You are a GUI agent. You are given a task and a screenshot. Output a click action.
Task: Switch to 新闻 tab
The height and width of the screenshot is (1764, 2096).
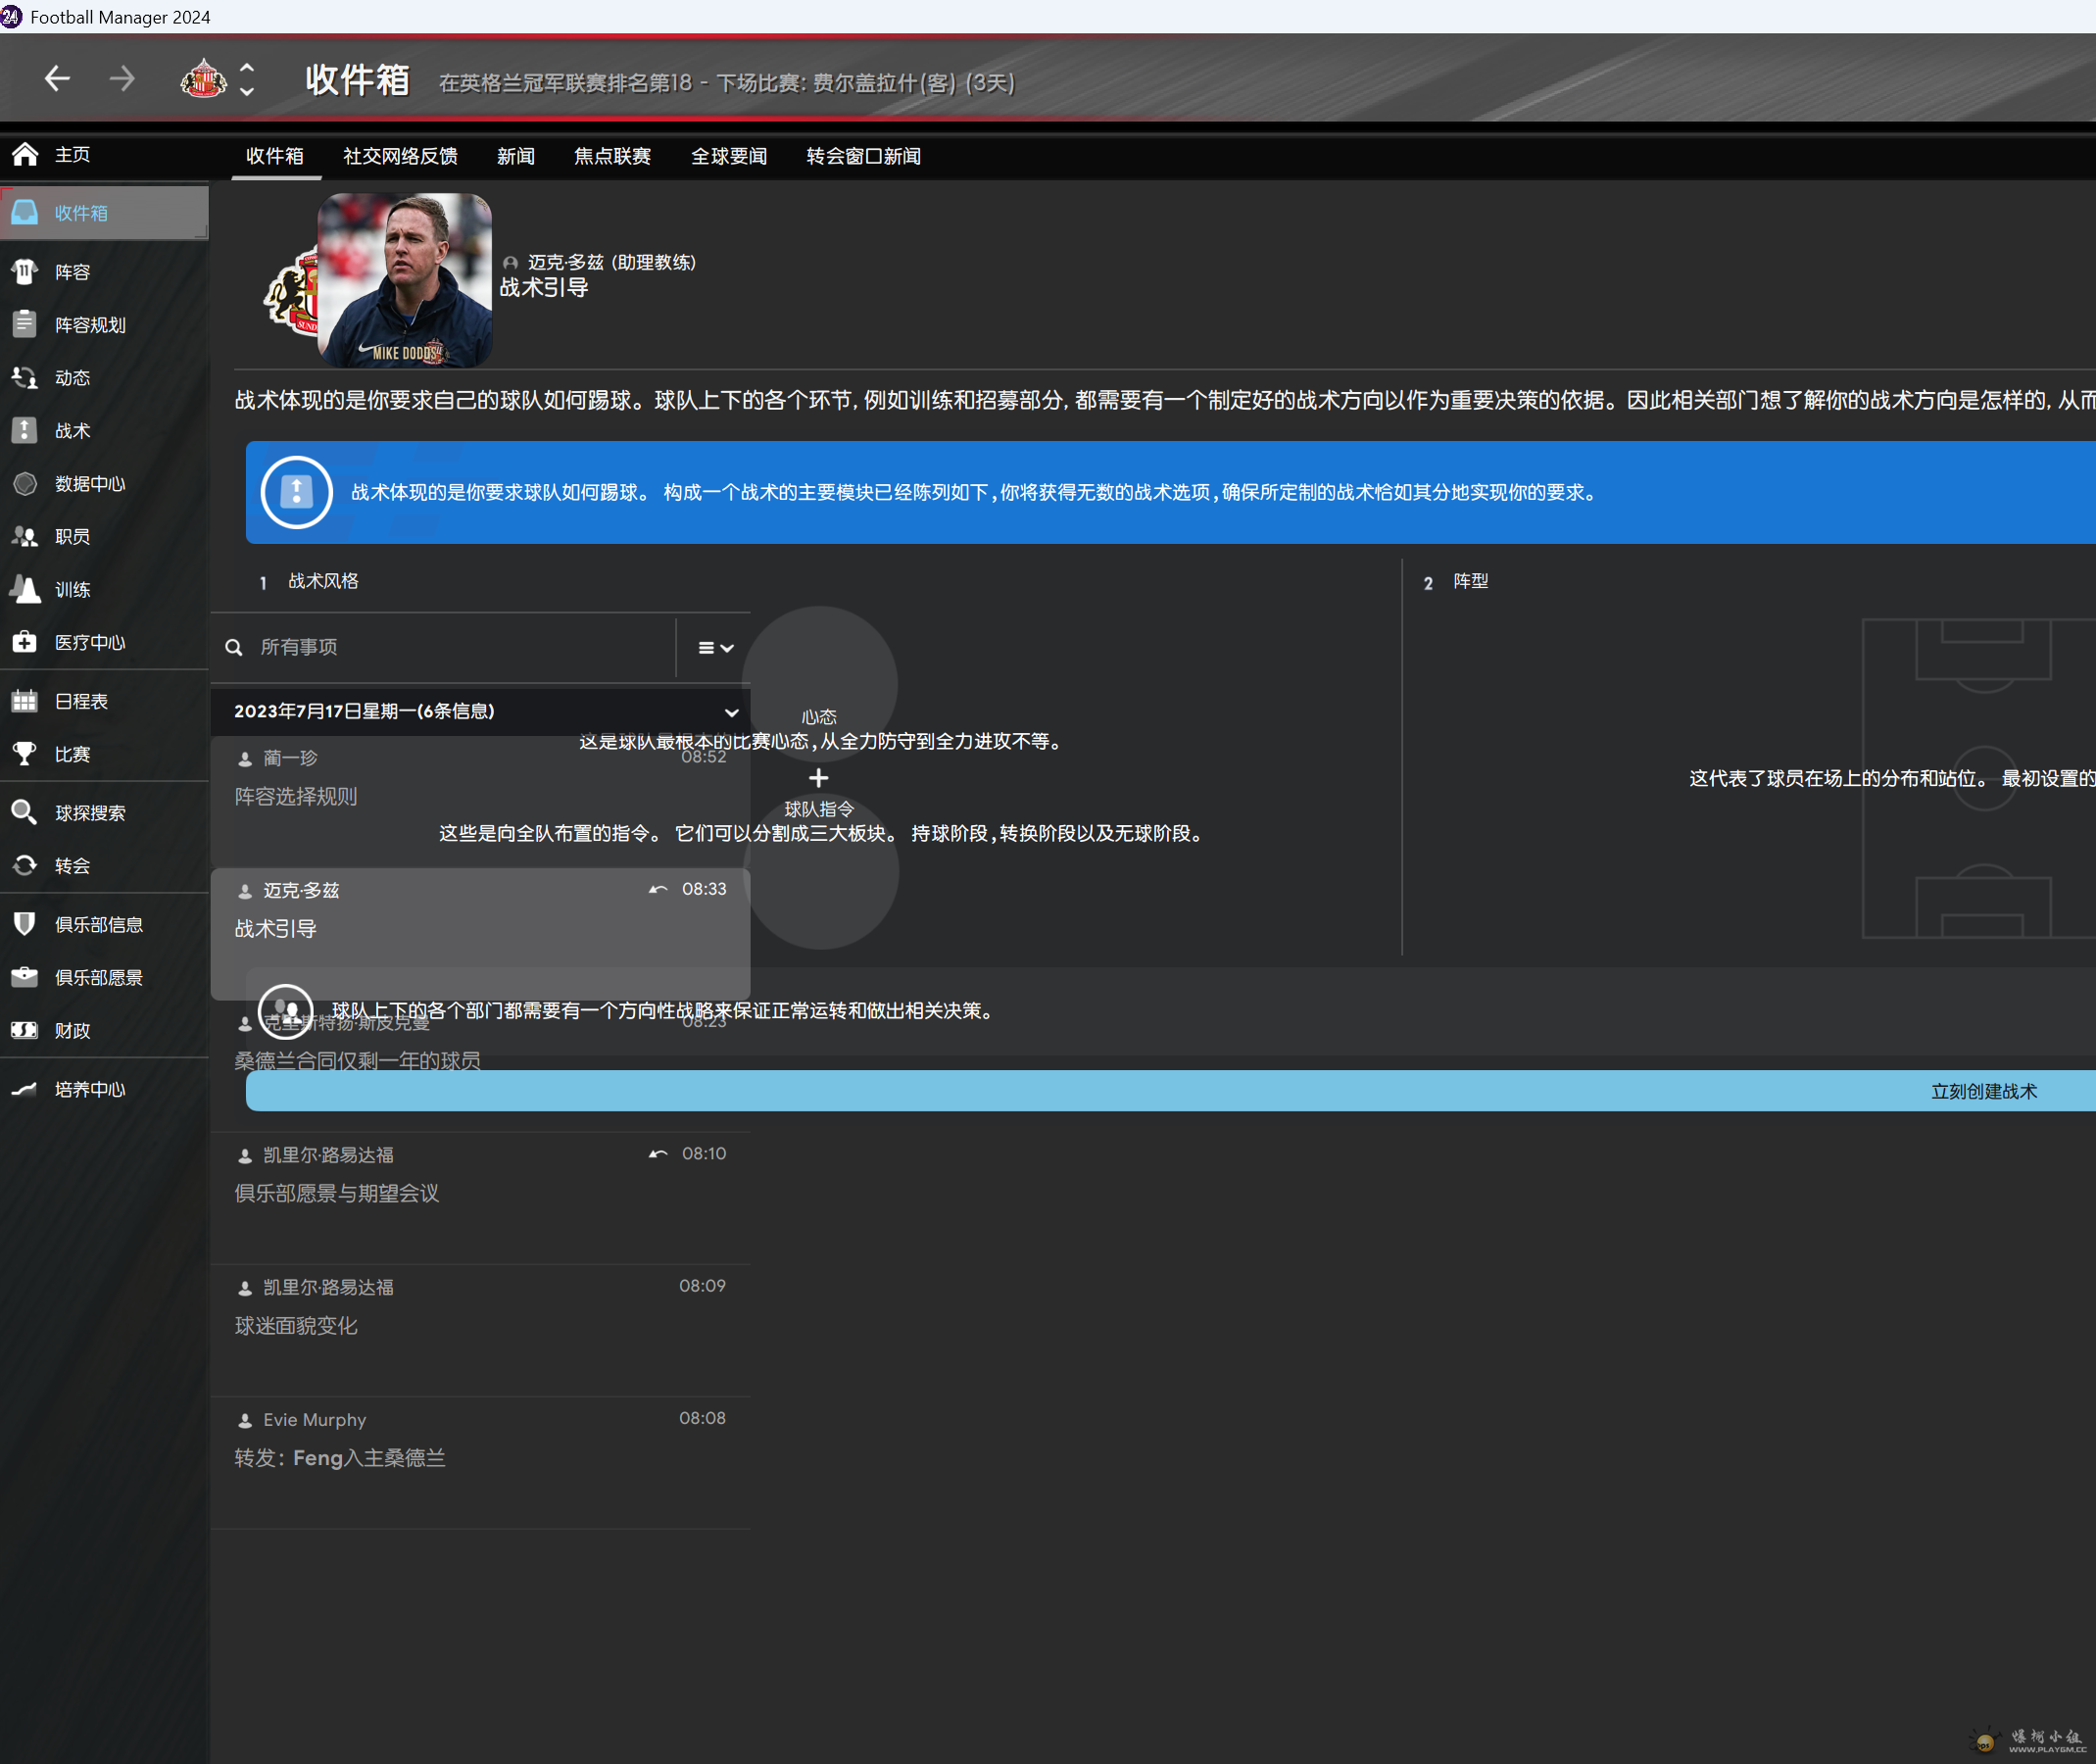pyautogui.click(x=516, y=156)
